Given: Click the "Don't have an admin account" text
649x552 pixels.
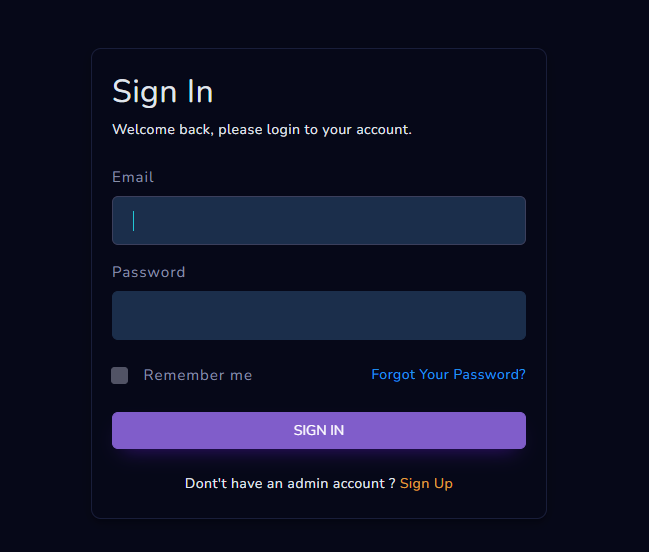Looking at the screenshot, I should pos(290,483).
